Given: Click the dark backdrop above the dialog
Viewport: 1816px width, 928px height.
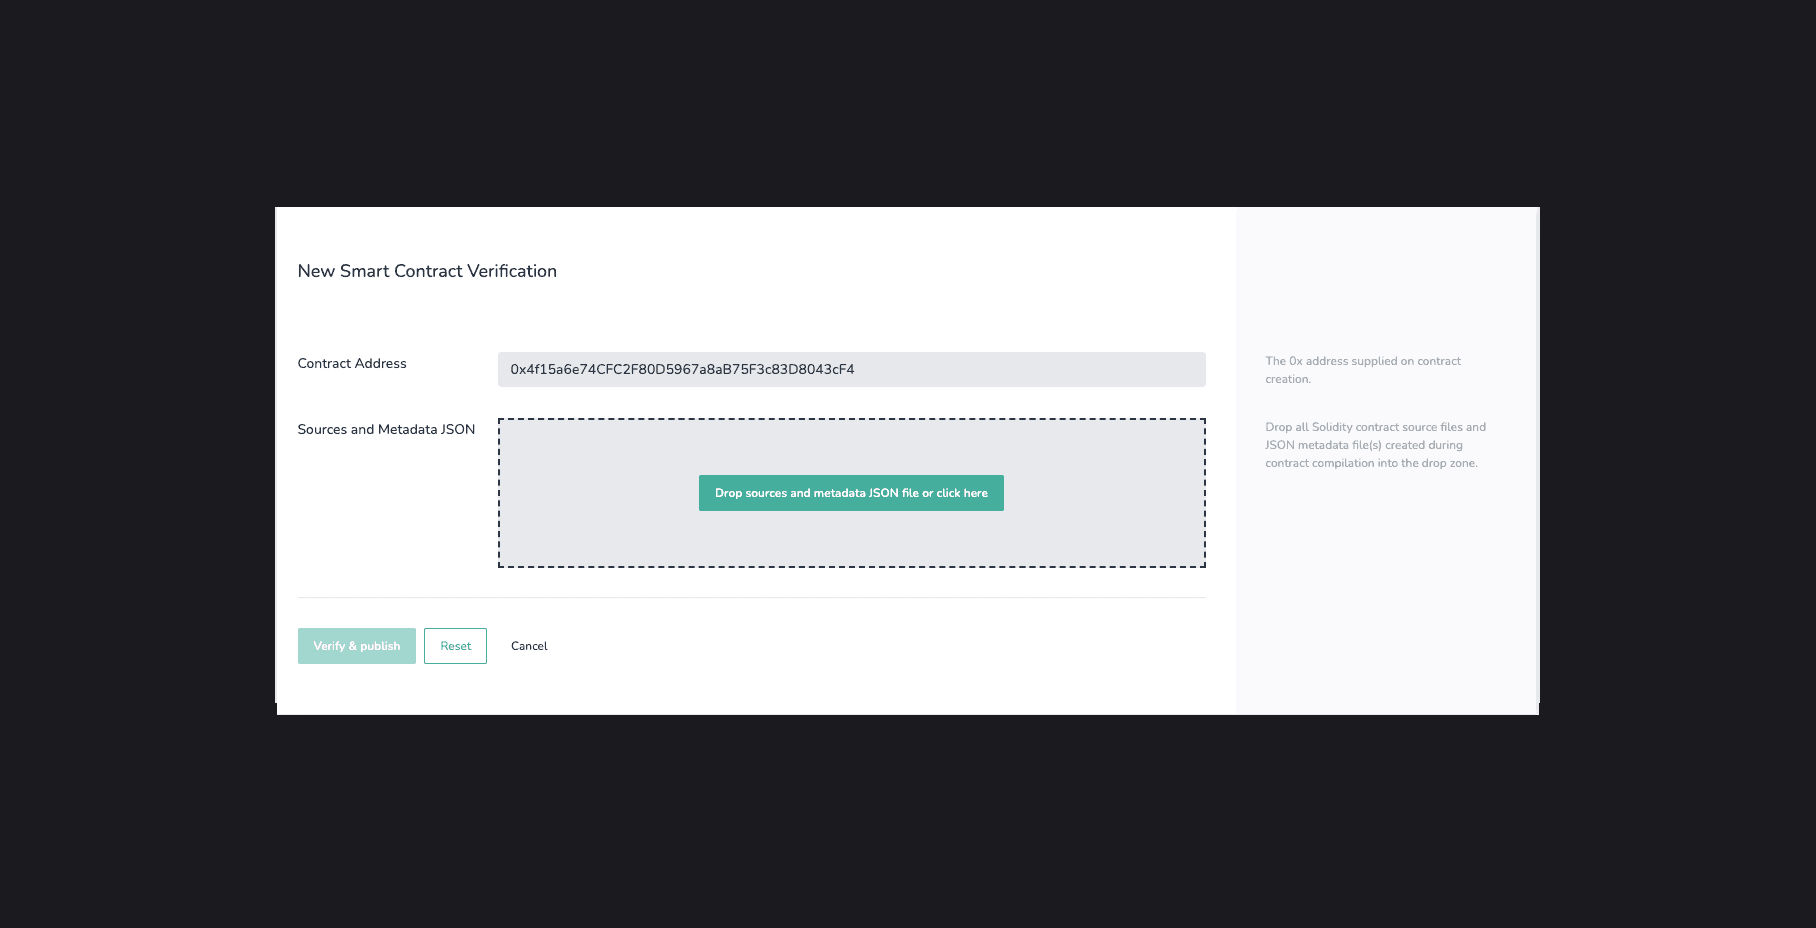Looking at the screenshot, I should tap(908, 100).
